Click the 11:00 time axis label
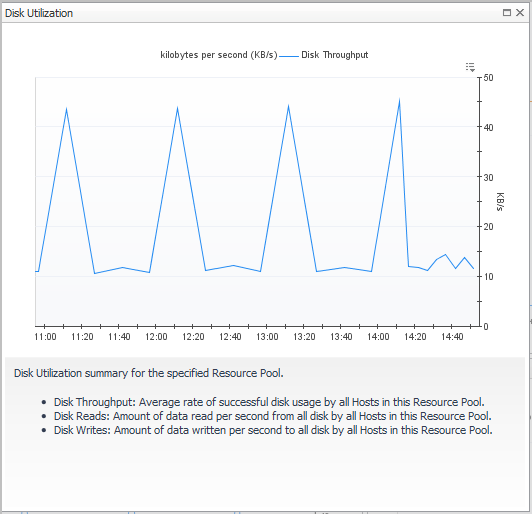 [x=45, y=337]
